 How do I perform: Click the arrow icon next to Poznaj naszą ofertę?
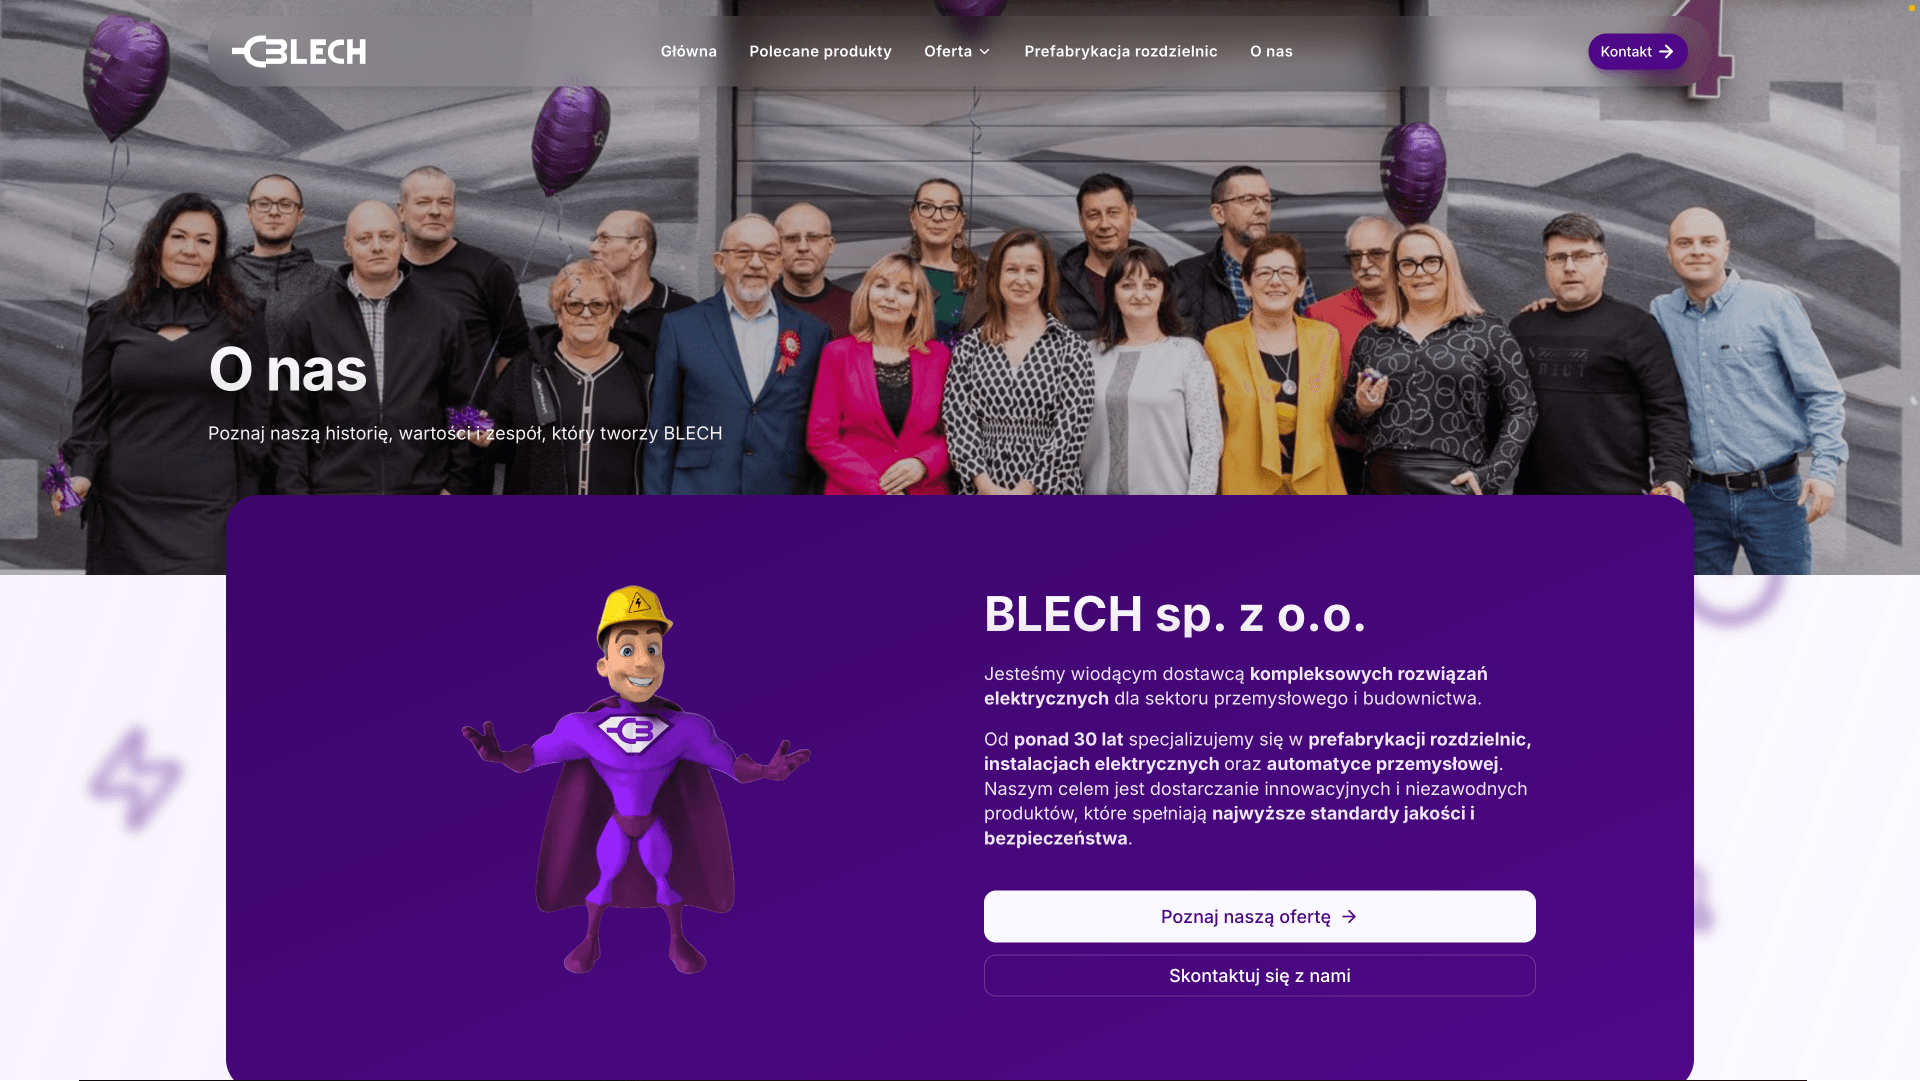pyautogui.click(x=1349, y=917)
